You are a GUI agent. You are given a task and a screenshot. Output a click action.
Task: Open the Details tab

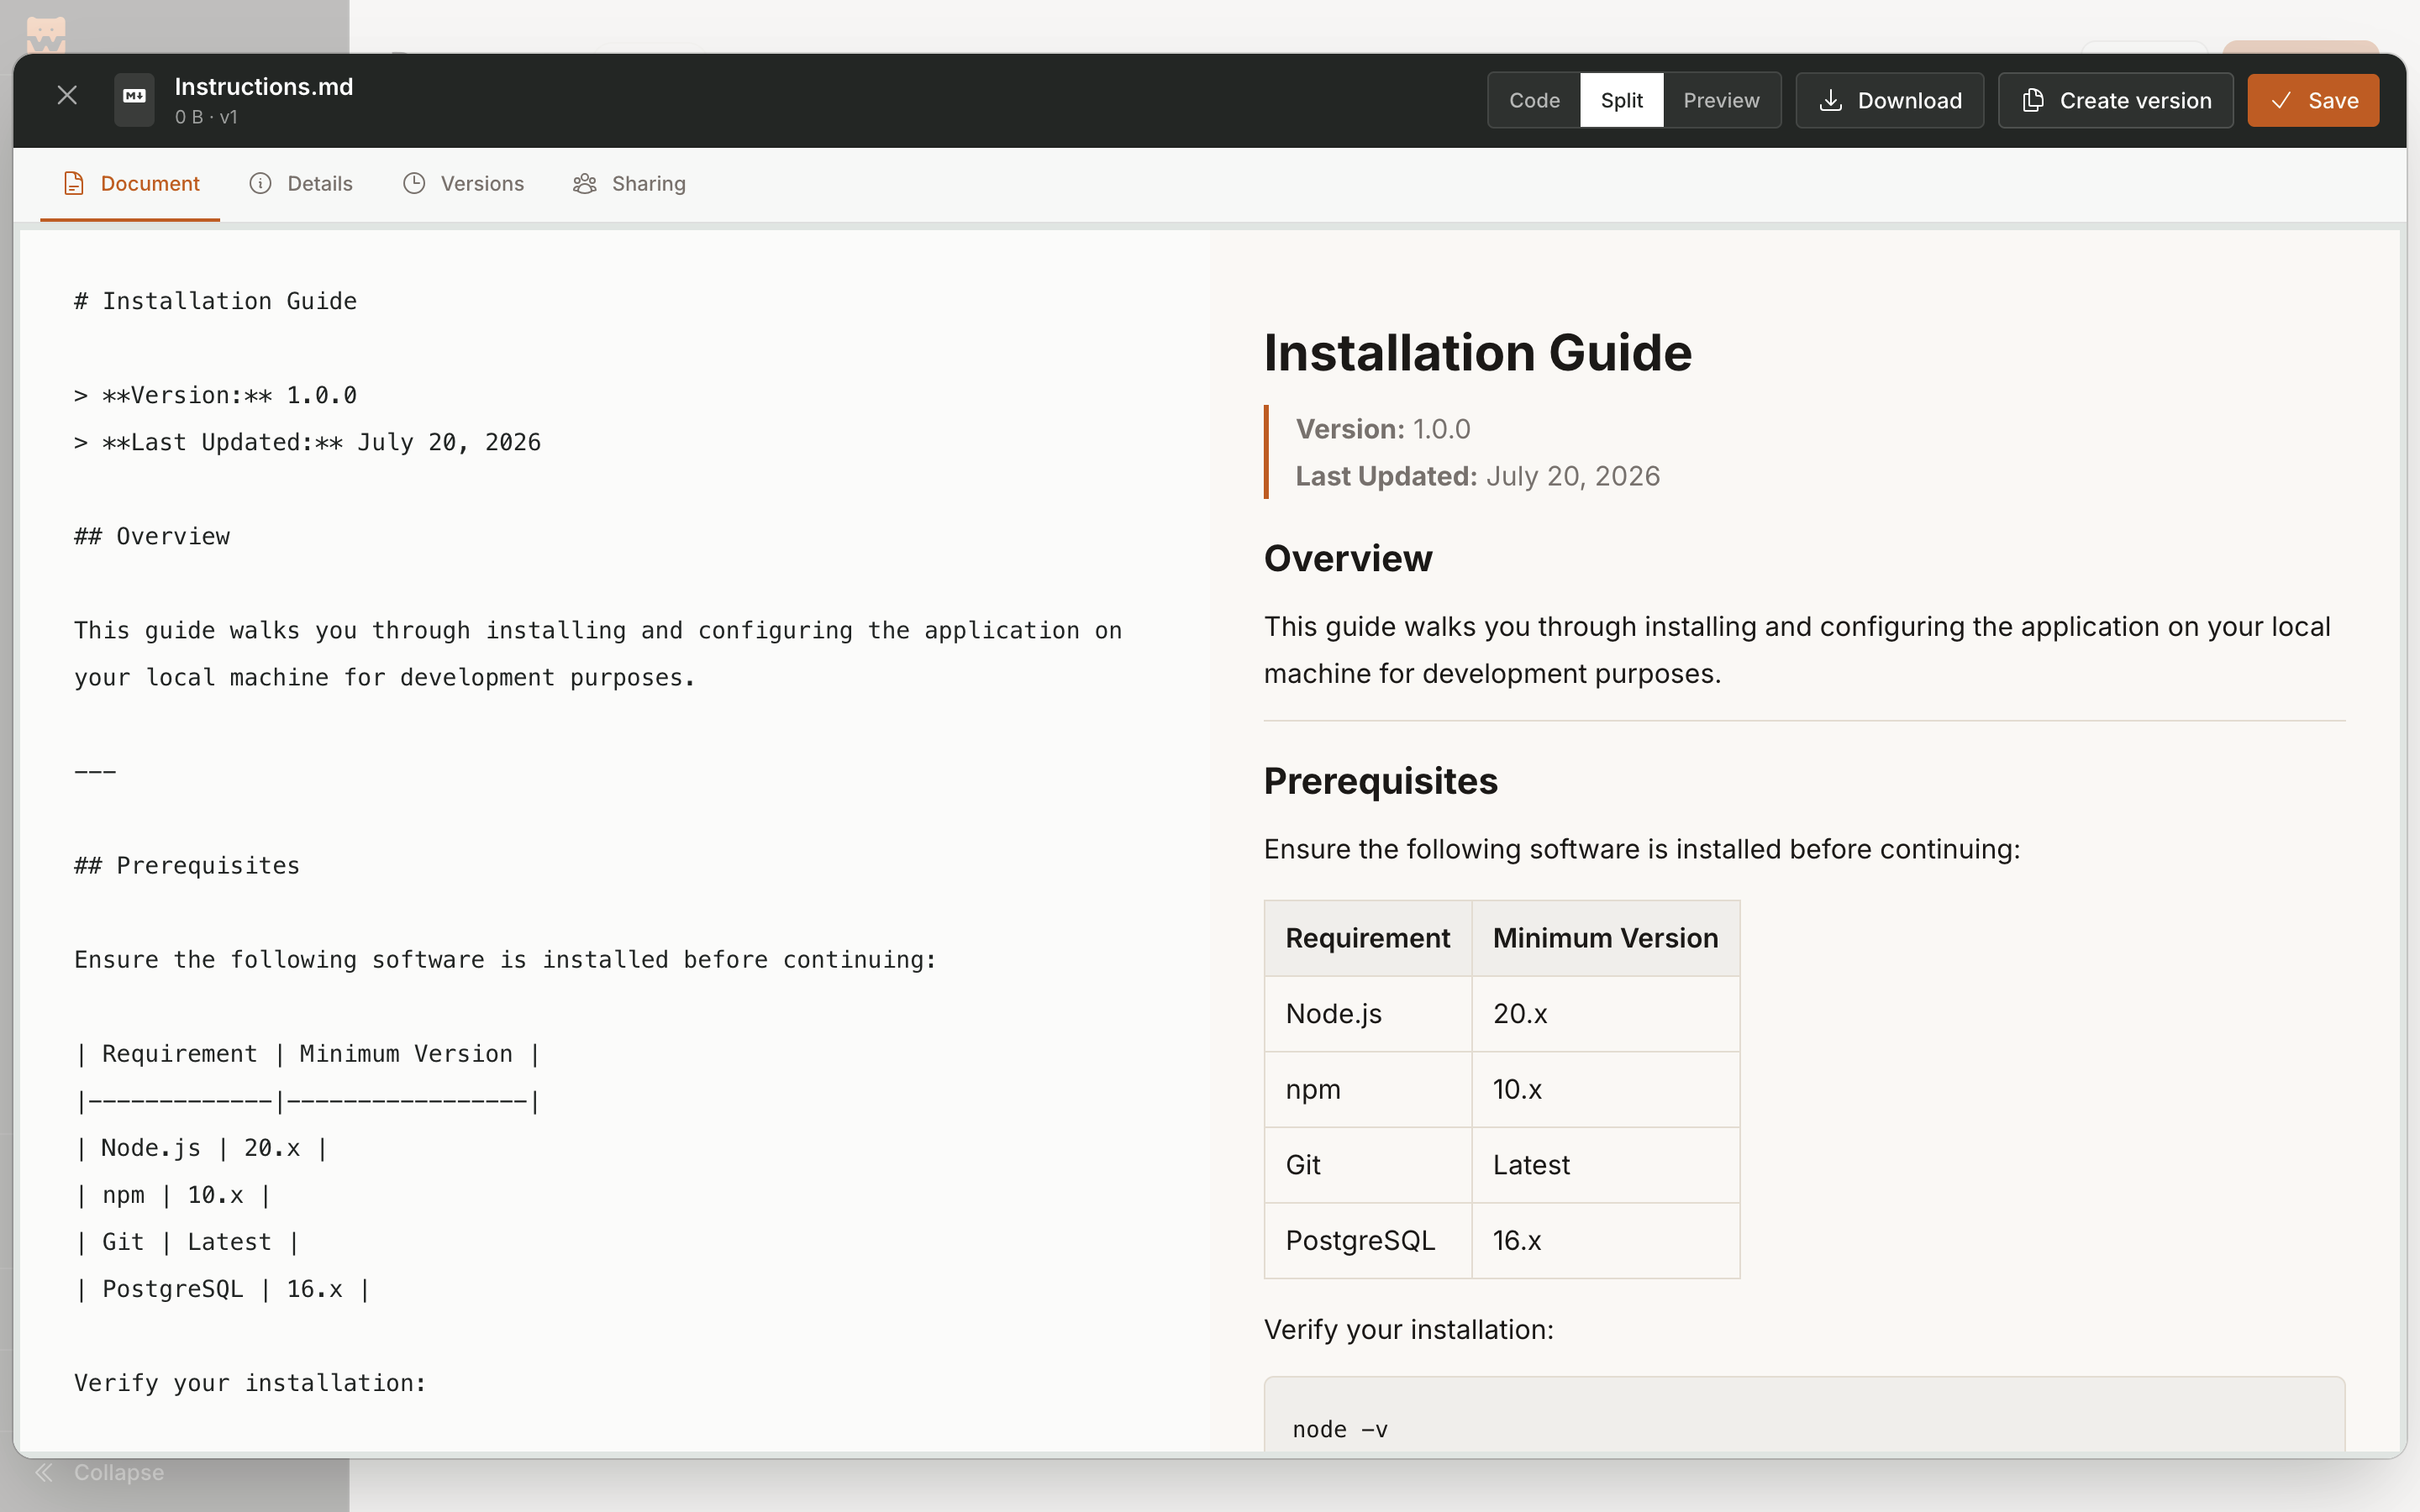tap(301, 184)
